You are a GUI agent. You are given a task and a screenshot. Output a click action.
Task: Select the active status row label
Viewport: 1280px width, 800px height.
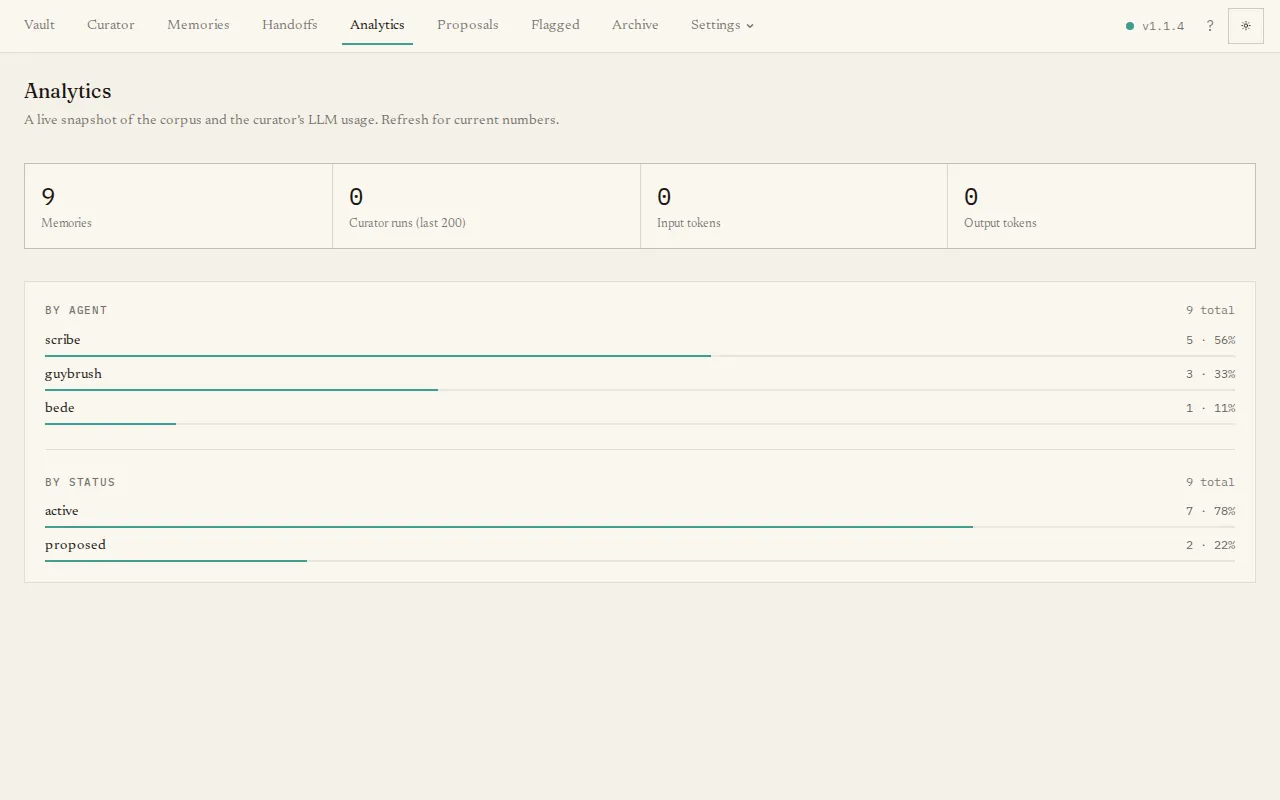[x=61, y=511]
